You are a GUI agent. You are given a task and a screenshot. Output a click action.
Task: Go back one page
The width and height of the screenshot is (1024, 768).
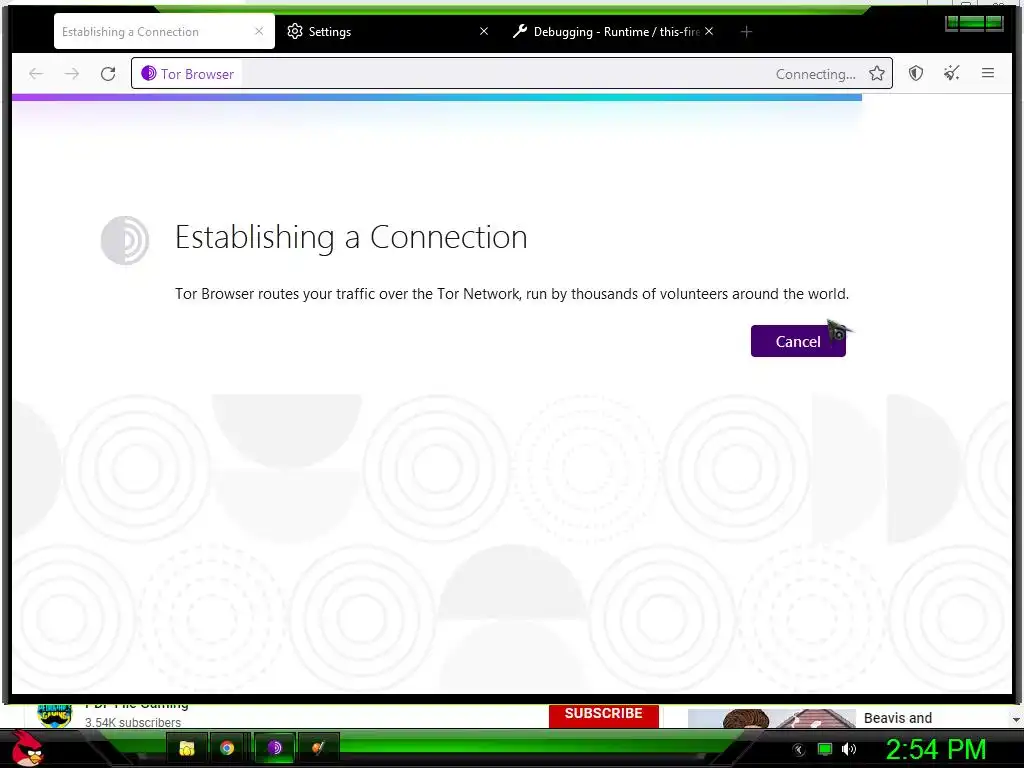pyautogui.click(x=36, y=74)
